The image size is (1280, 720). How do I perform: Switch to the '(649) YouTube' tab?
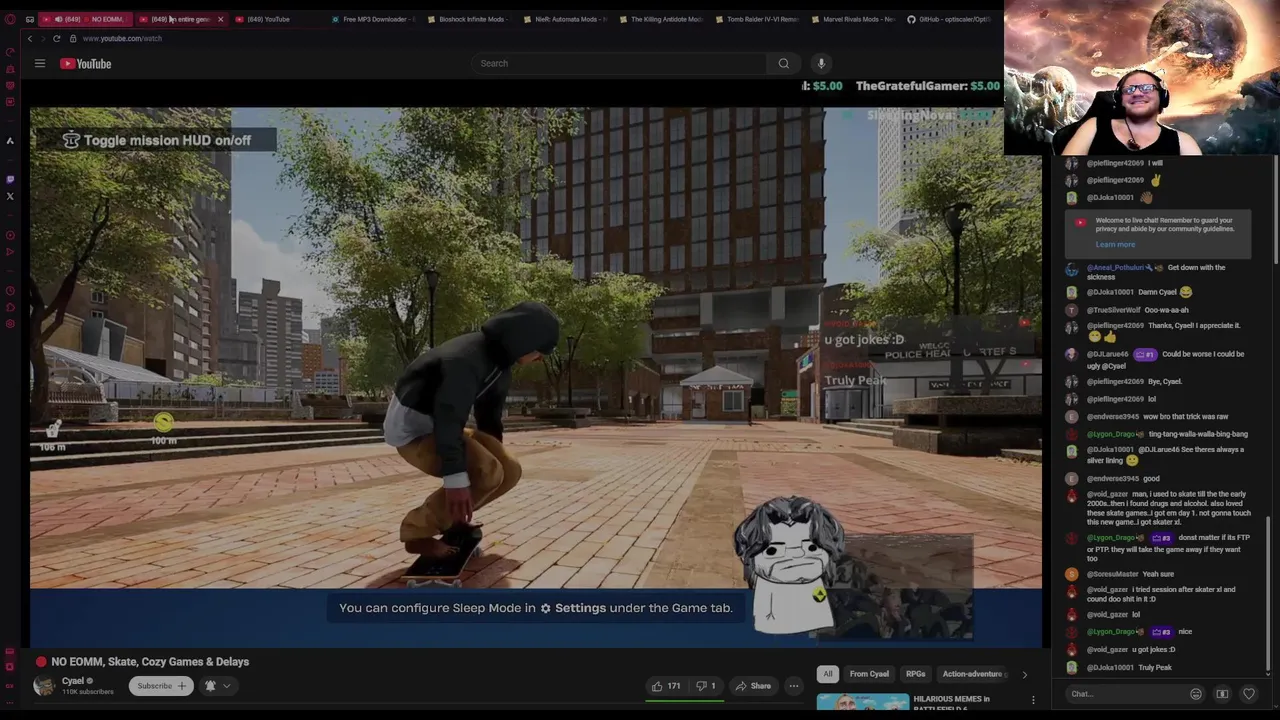[x=270, y=19]
